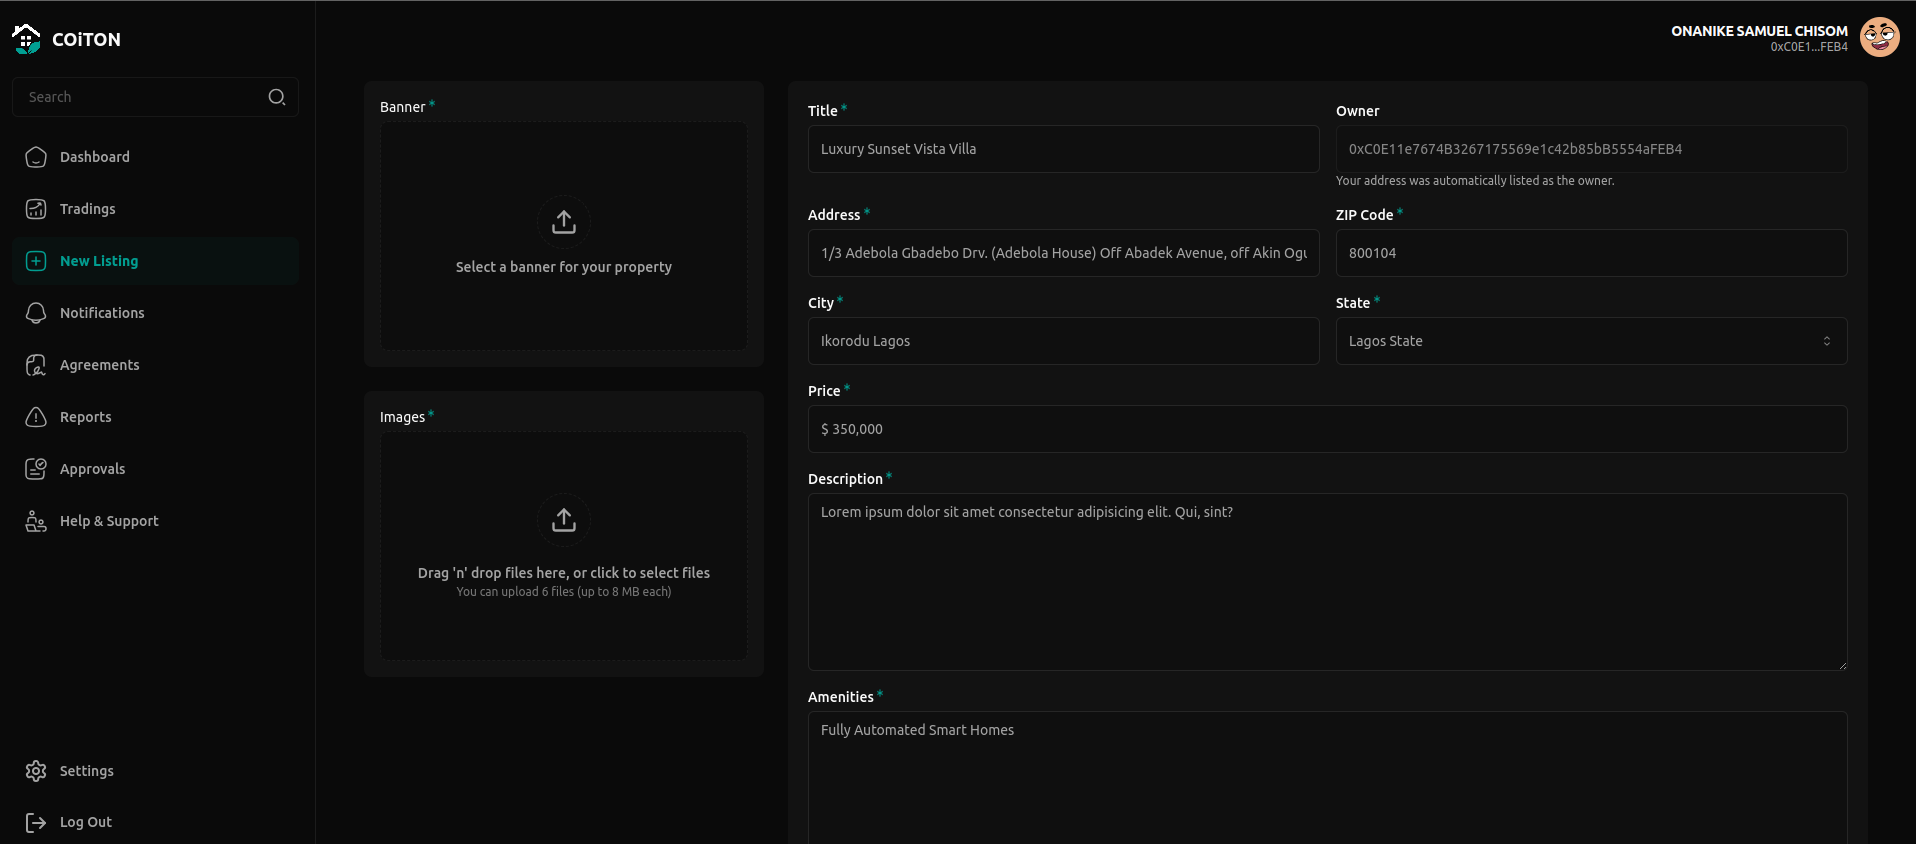Click the Settings gear icon

click(x=36, y=771)
